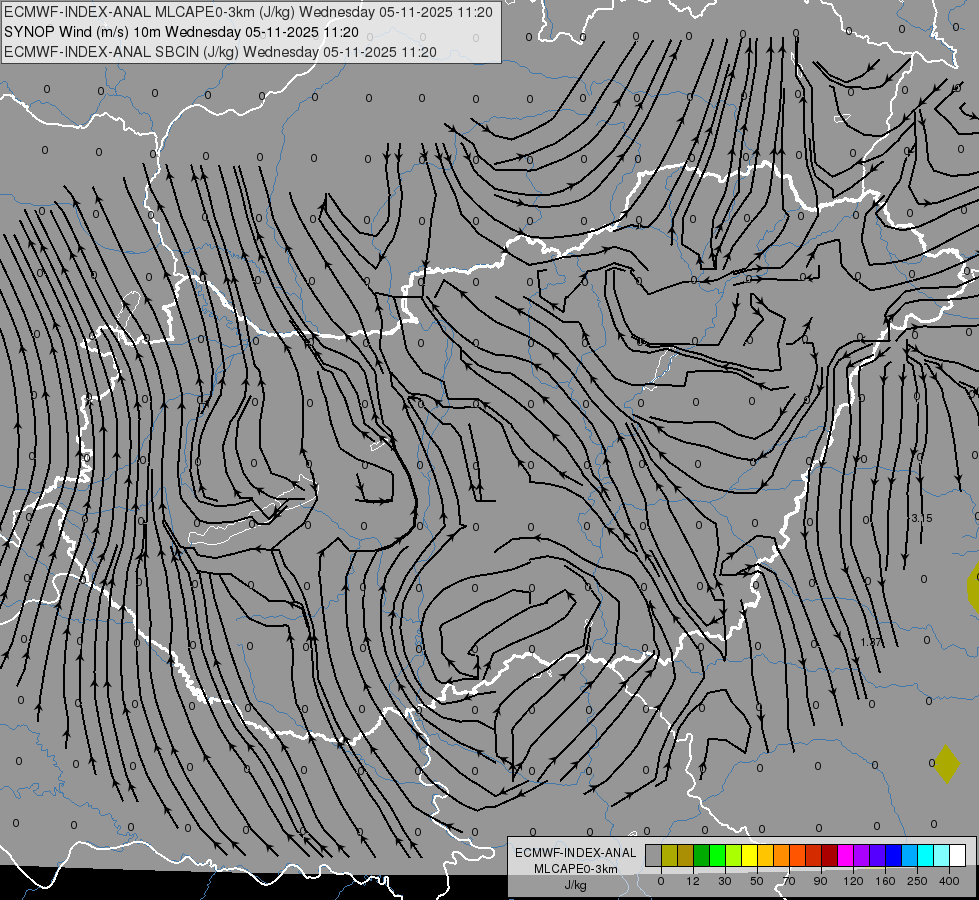Pick the pure blue legend swatch

893,856
